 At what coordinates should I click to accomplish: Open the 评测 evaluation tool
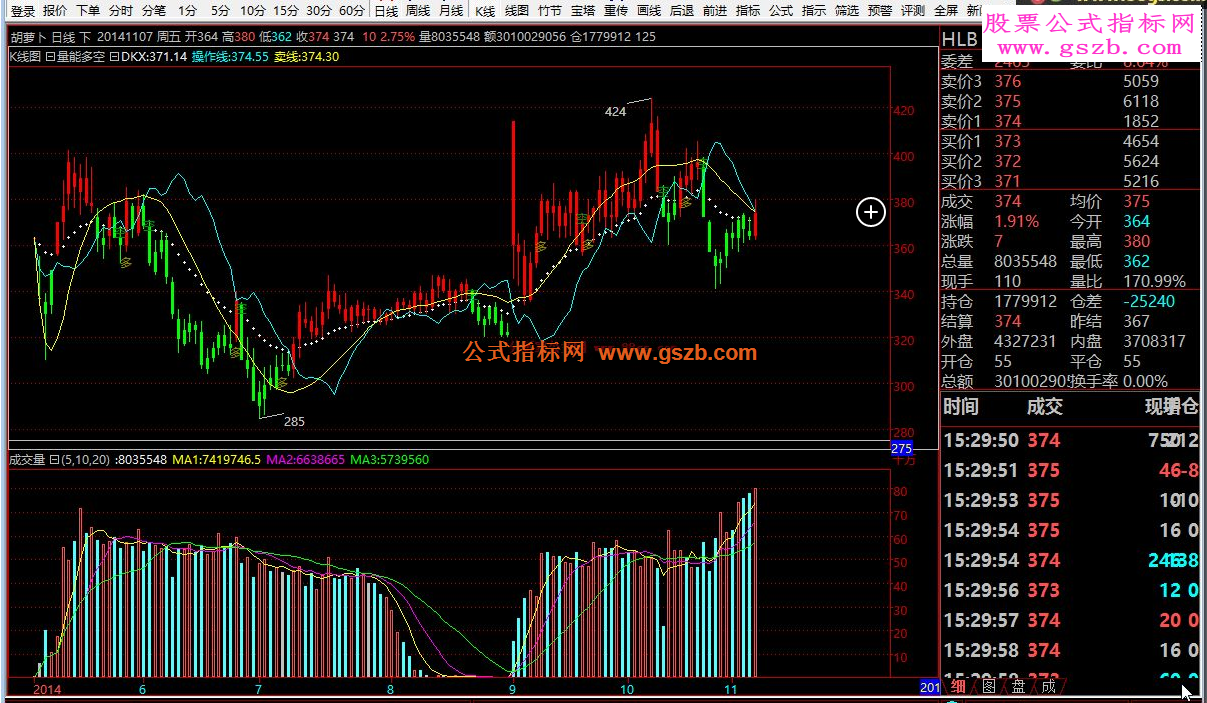click(x=913, y=11)
